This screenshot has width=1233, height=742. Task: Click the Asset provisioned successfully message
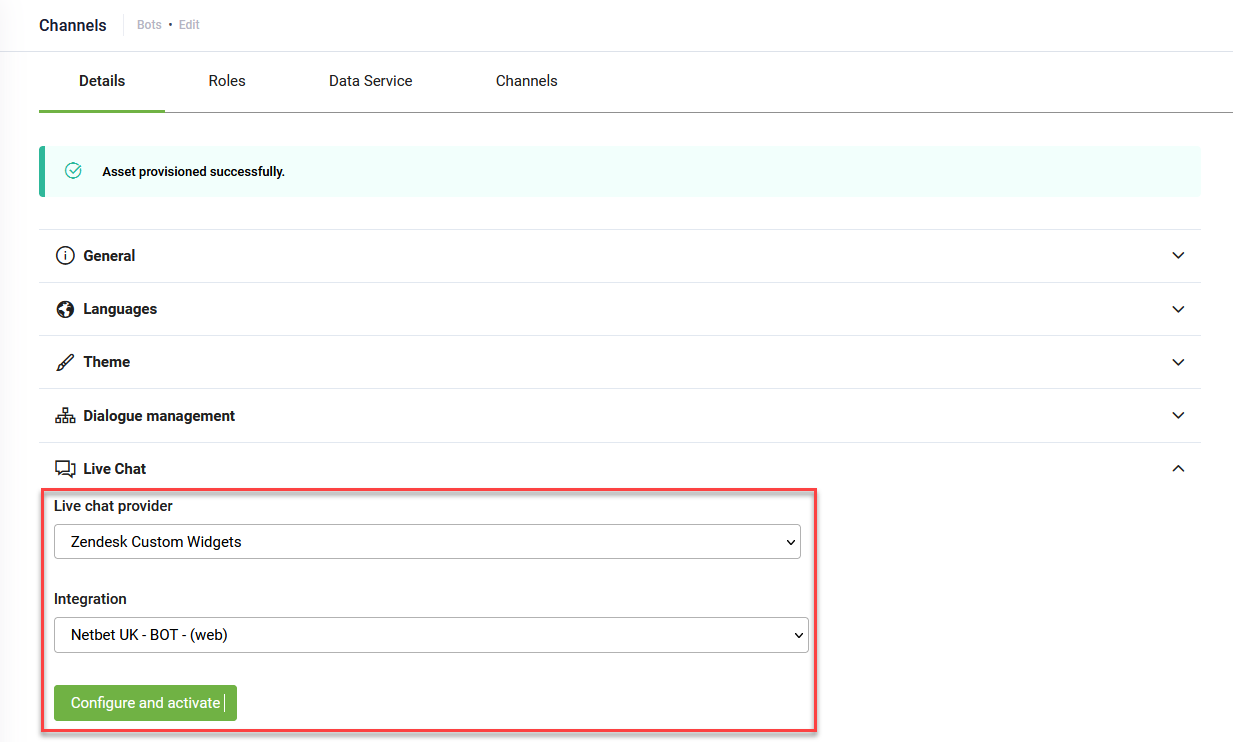194,172
